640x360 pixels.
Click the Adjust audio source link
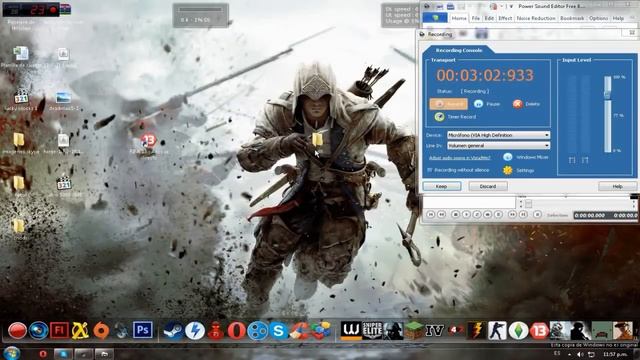(x=460, y=158)
